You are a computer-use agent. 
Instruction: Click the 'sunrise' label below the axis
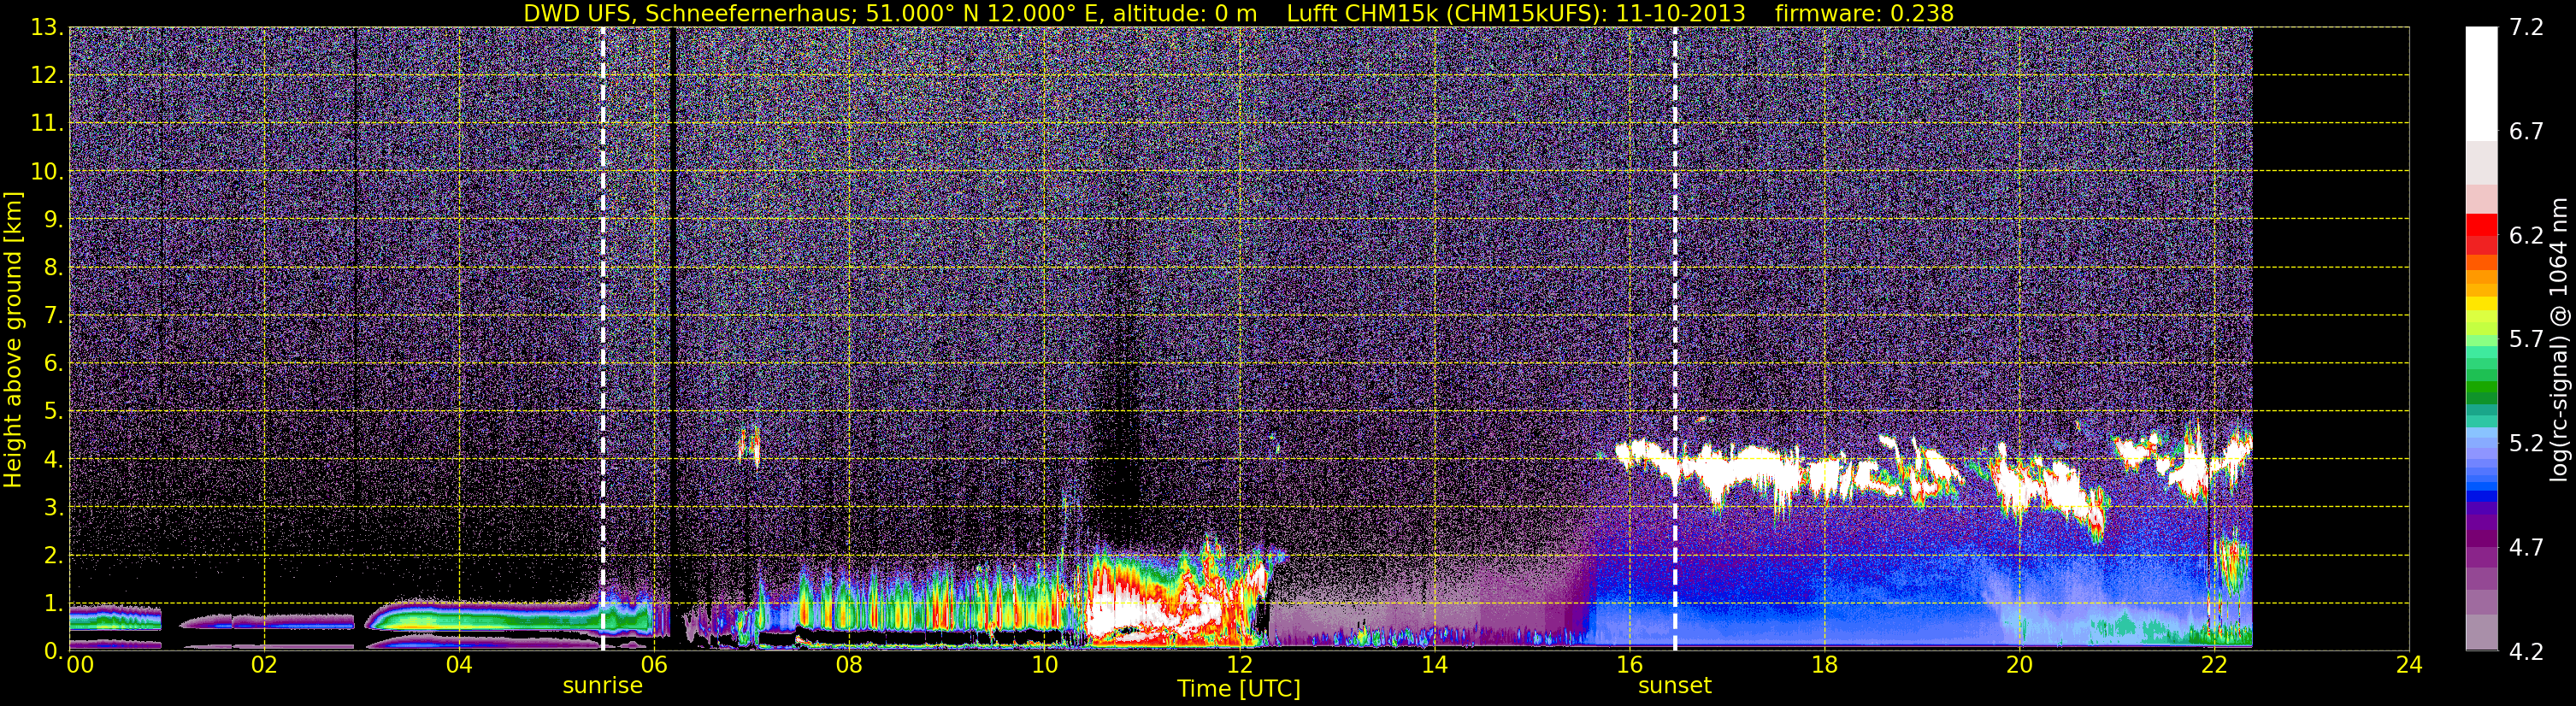pos(602,686)
